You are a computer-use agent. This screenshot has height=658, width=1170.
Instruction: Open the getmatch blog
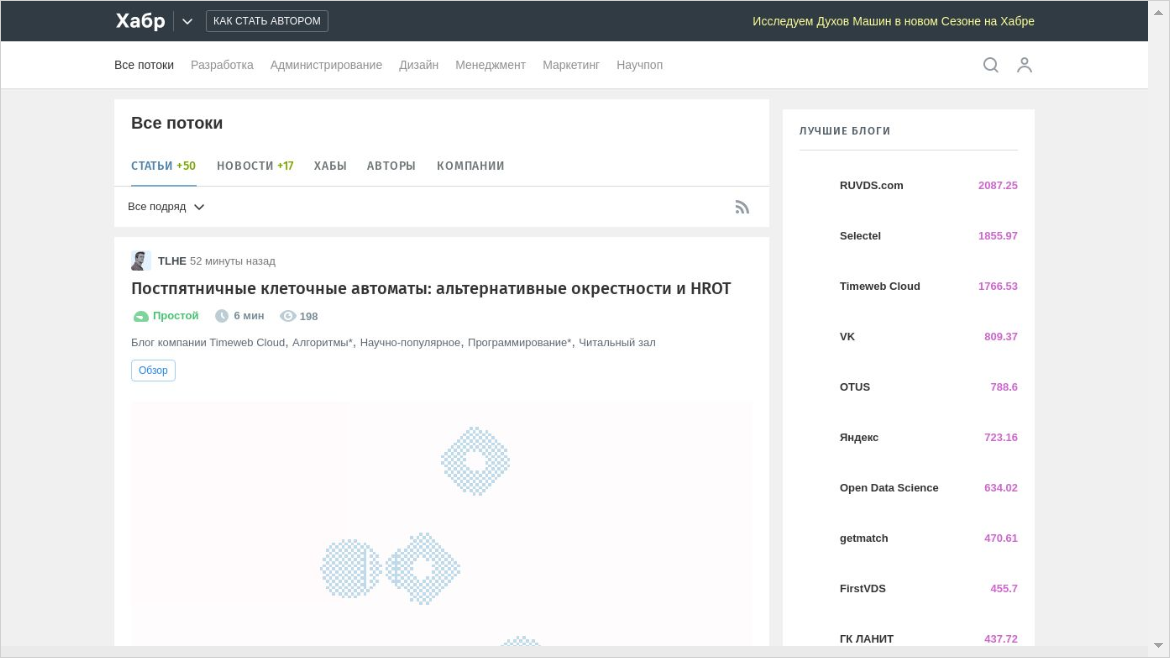[x=863, y=538]
